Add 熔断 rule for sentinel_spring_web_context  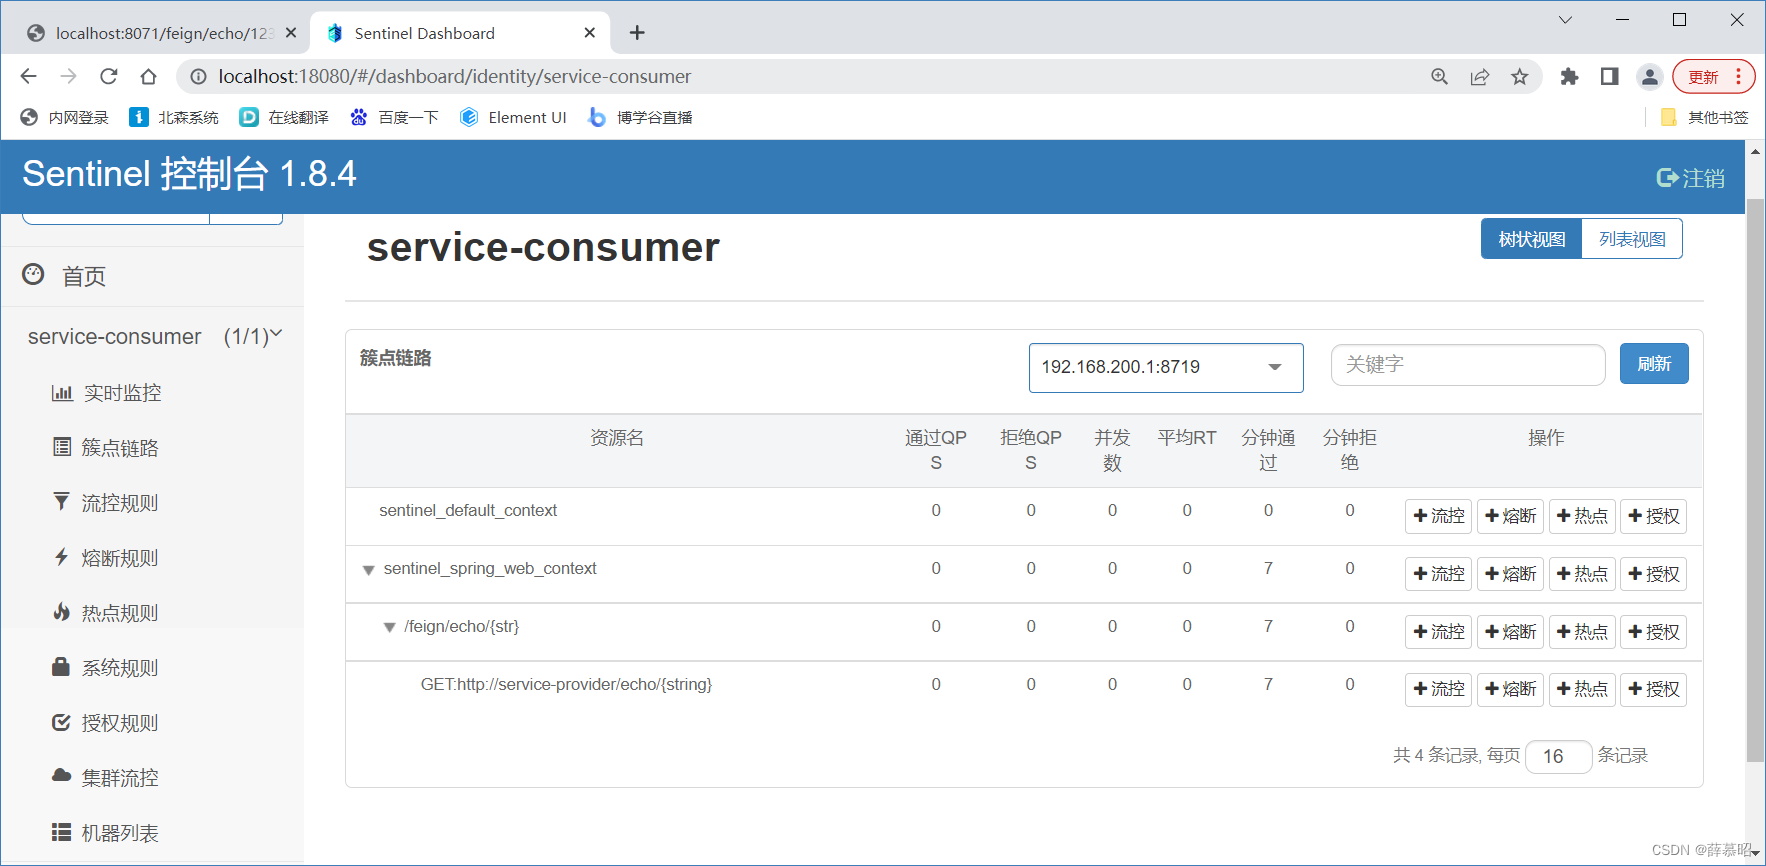(1510, 574)
